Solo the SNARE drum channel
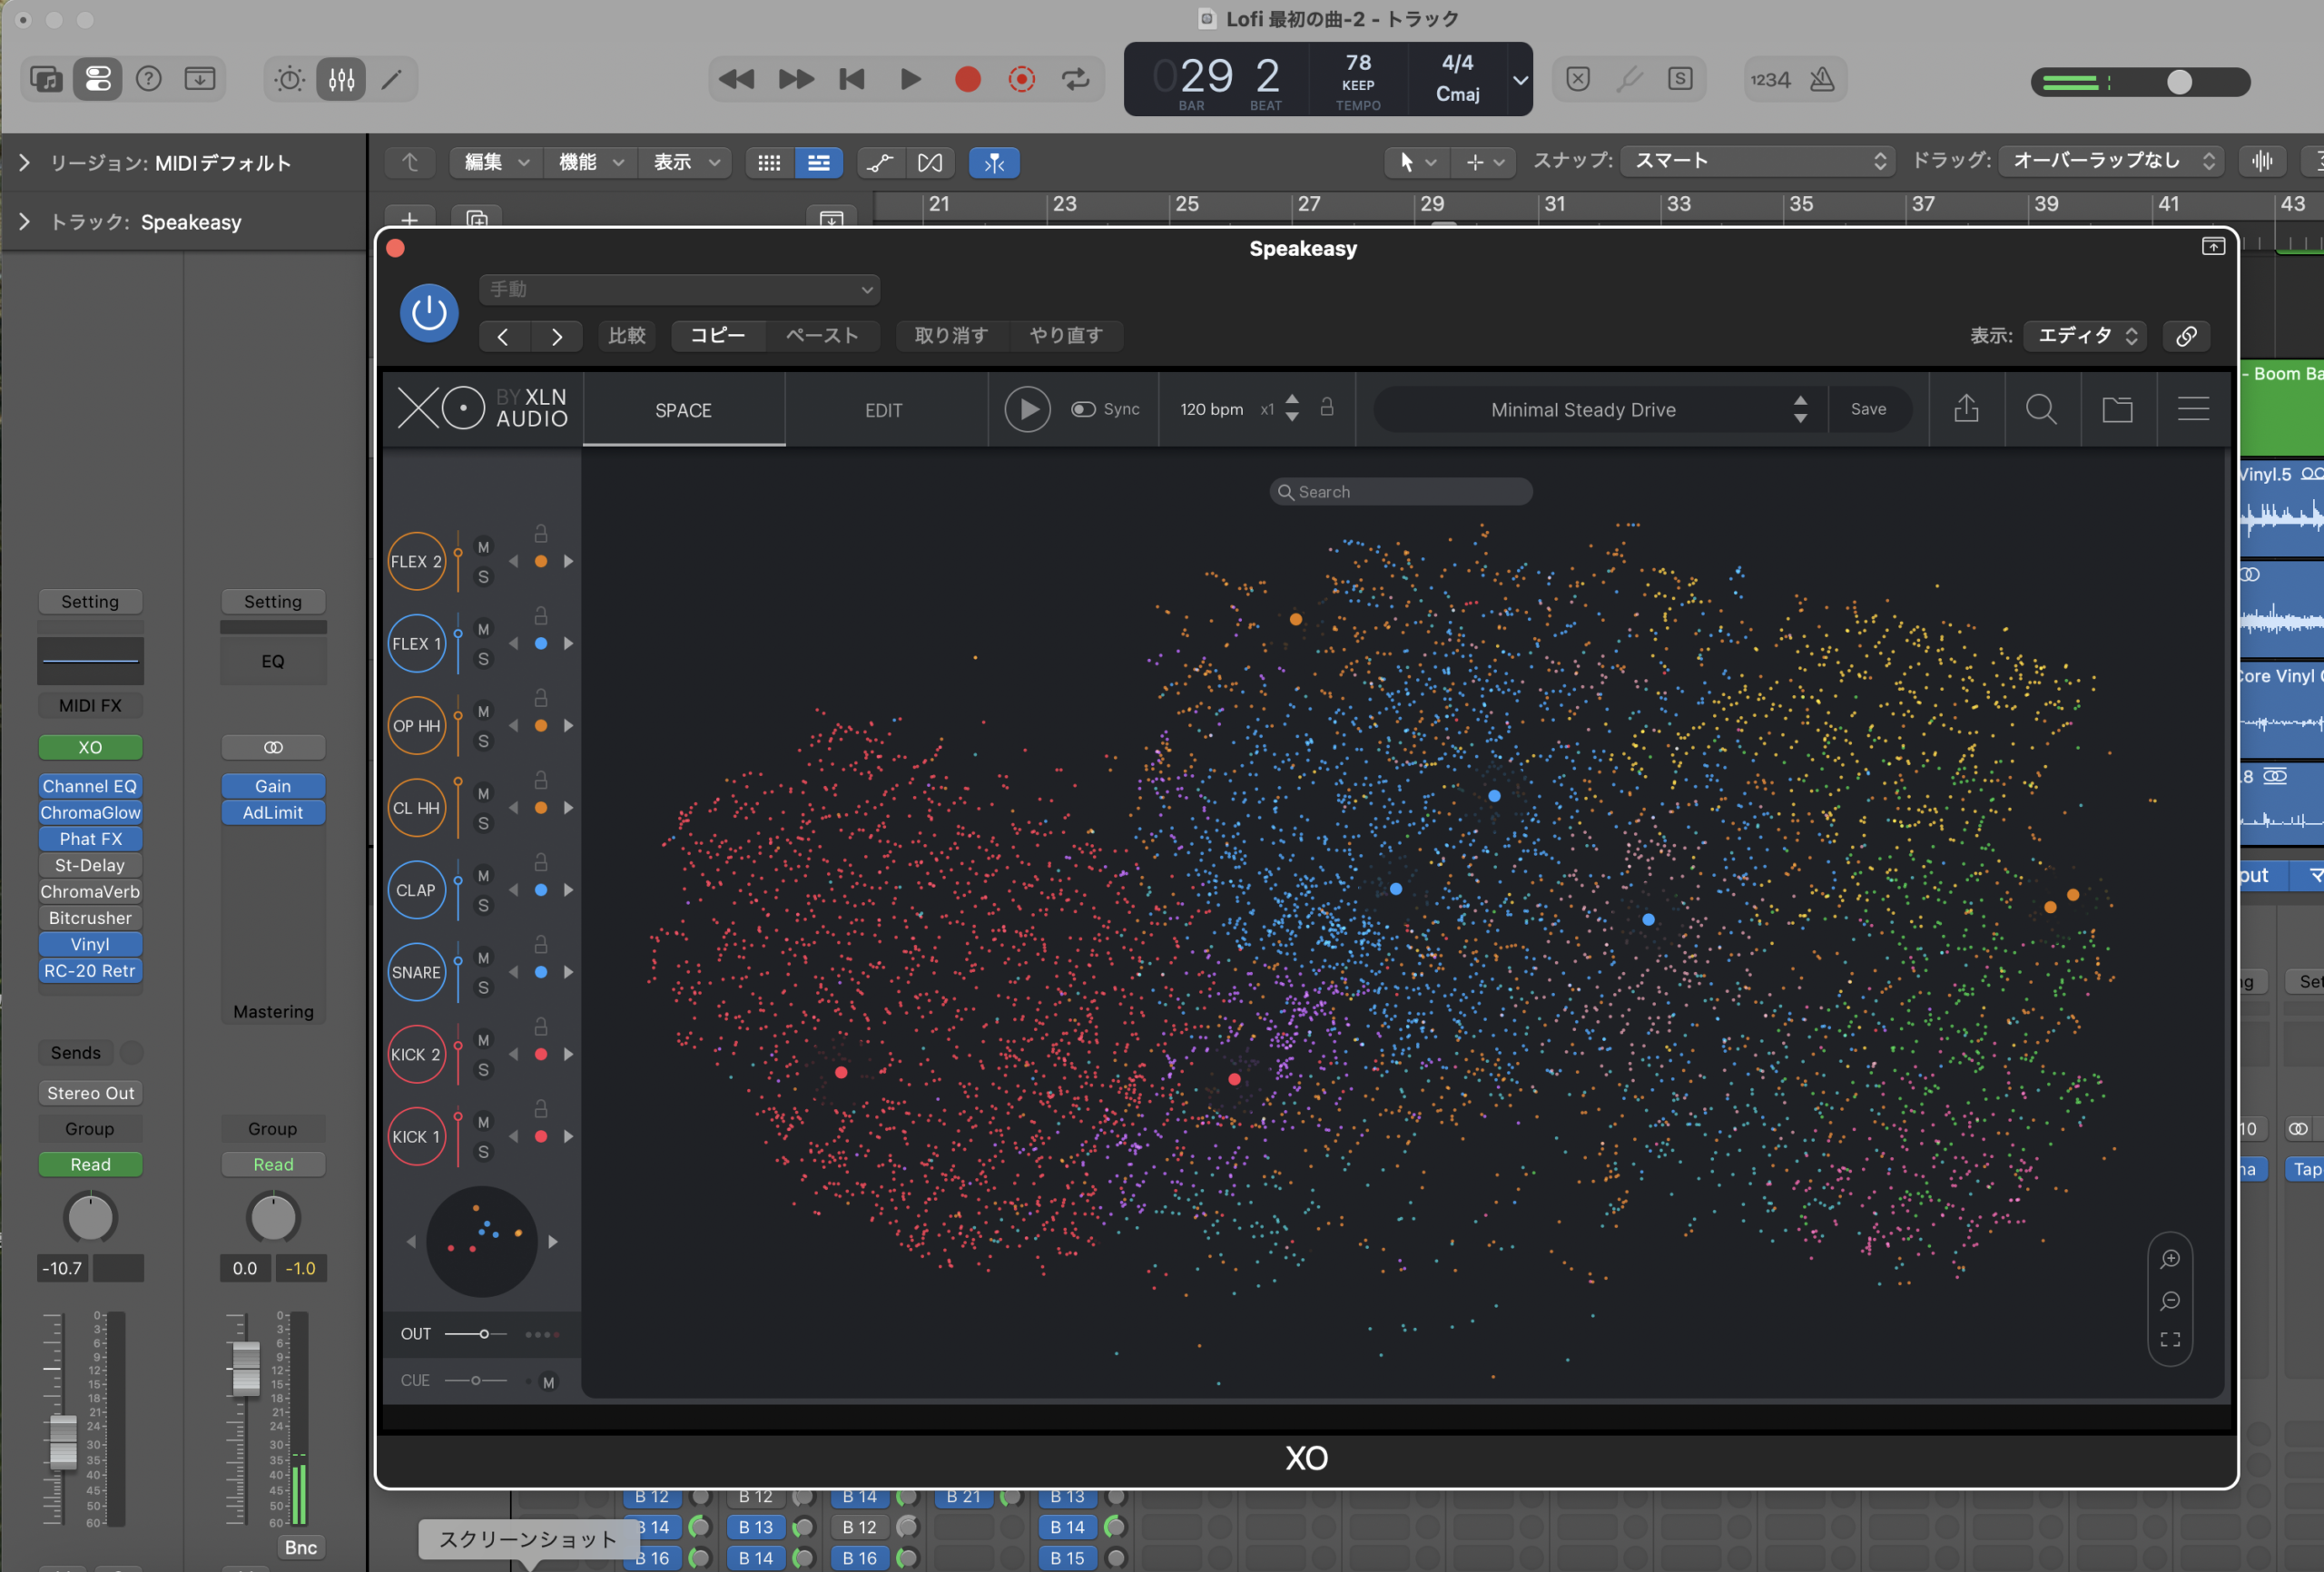 coord(483,988)
